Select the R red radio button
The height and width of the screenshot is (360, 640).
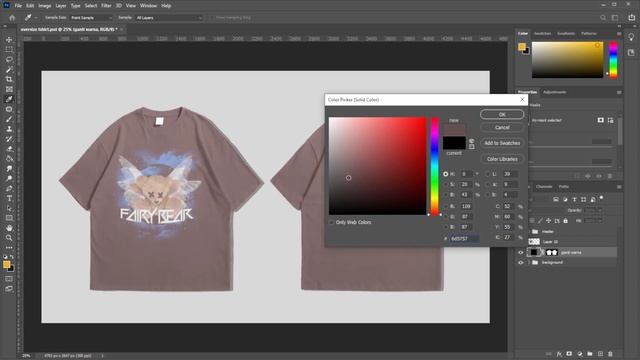(445, 207)
